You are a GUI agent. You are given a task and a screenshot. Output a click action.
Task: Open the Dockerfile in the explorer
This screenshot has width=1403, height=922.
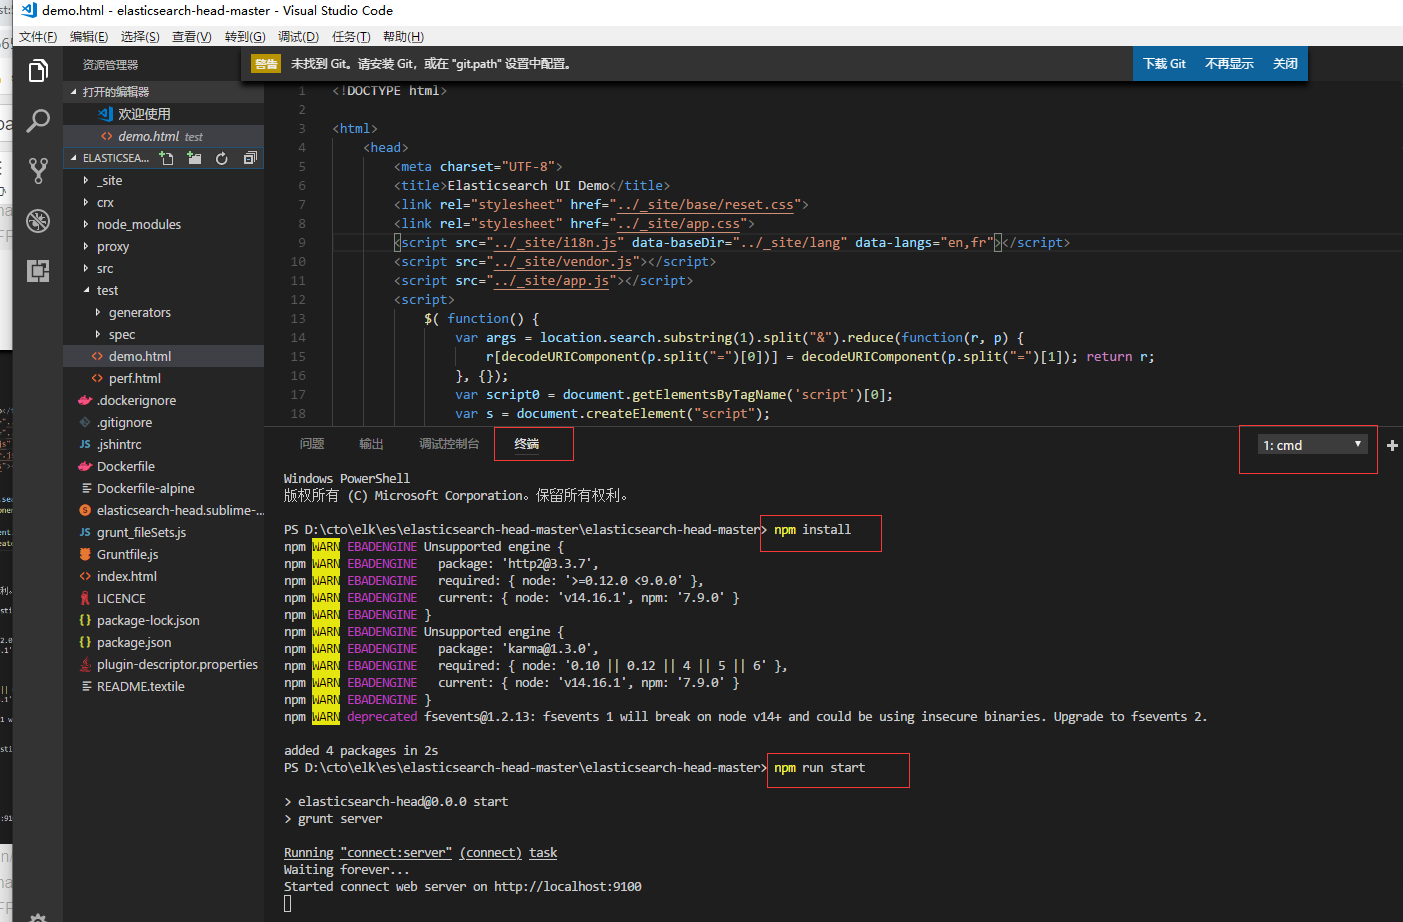125,466
